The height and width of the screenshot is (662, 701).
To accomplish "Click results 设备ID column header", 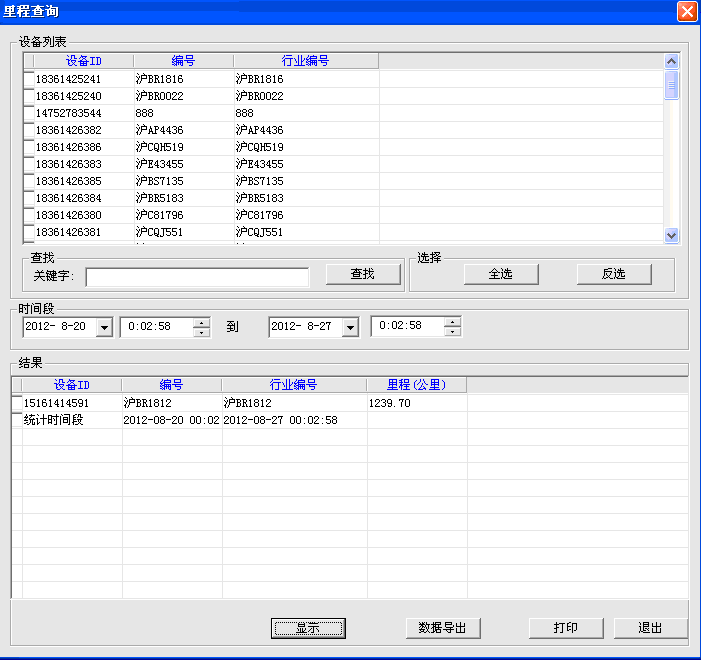I will (x=72, y=385).
